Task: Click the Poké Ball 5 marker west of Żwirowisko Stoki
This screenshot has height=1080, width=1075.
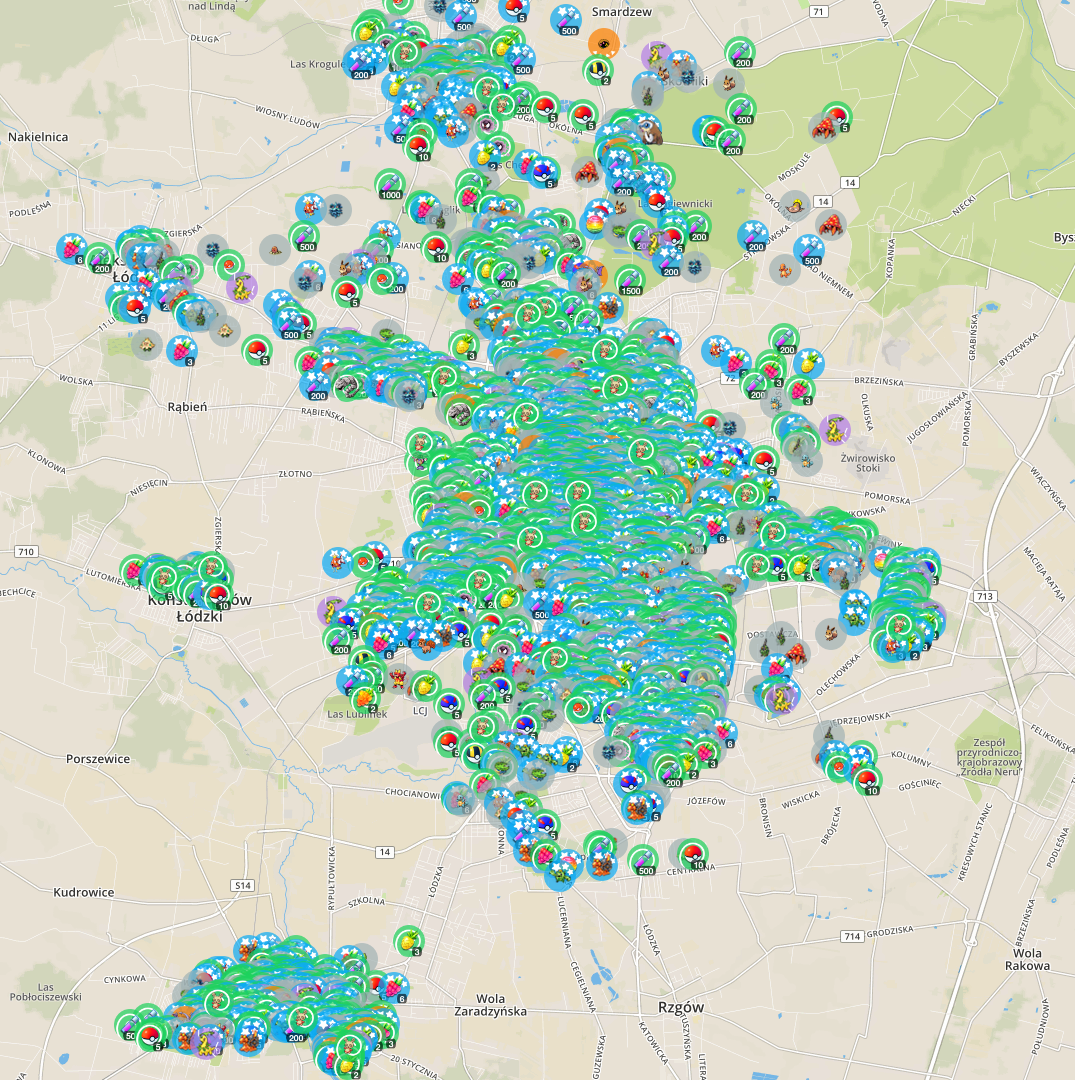Action: [762, 461]
